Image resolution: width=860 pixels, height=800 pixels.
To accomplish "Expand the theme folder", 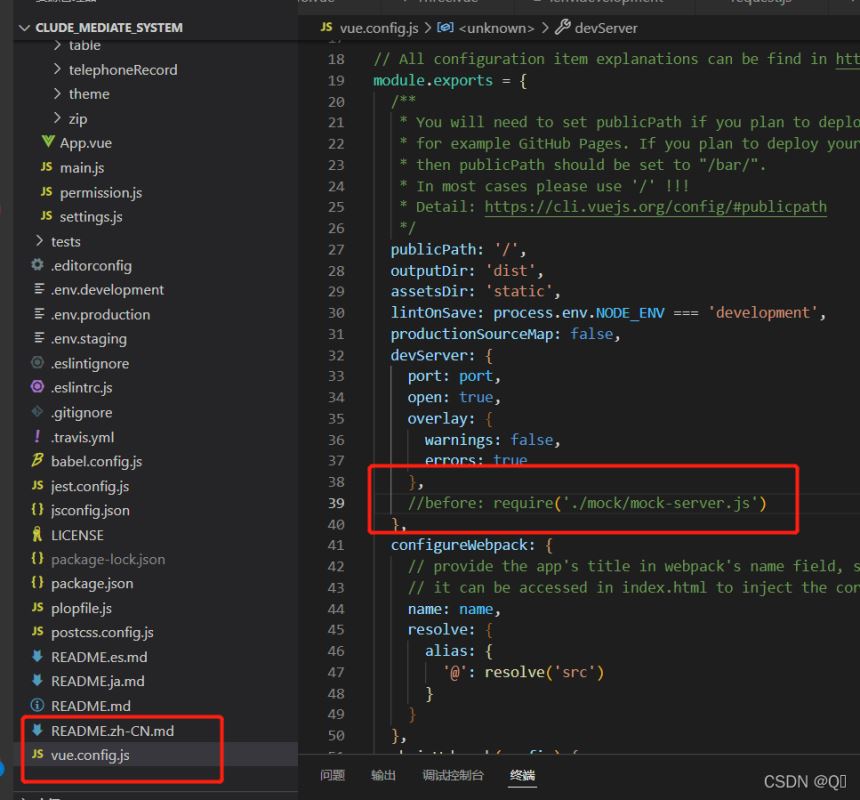I will 58,94.
